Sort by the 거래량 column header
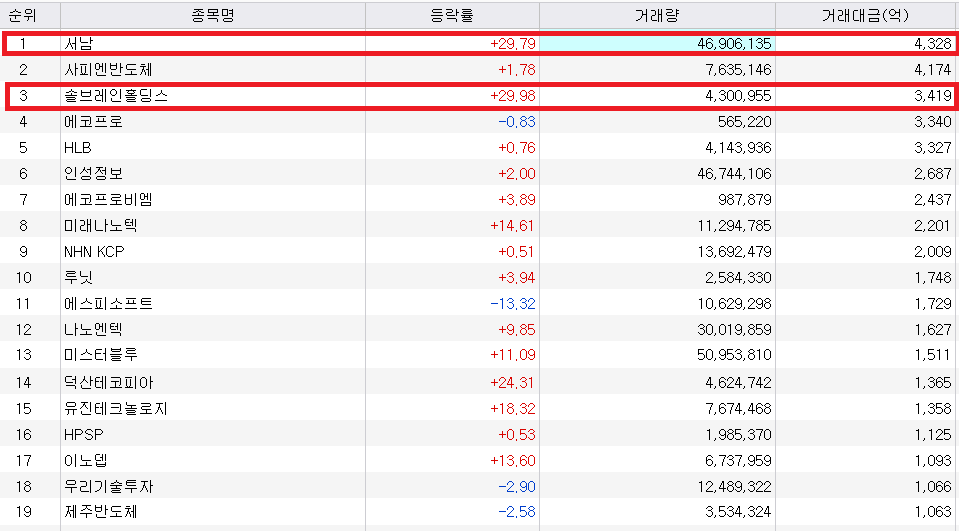The image size is (959, 531). click(657, 15)
